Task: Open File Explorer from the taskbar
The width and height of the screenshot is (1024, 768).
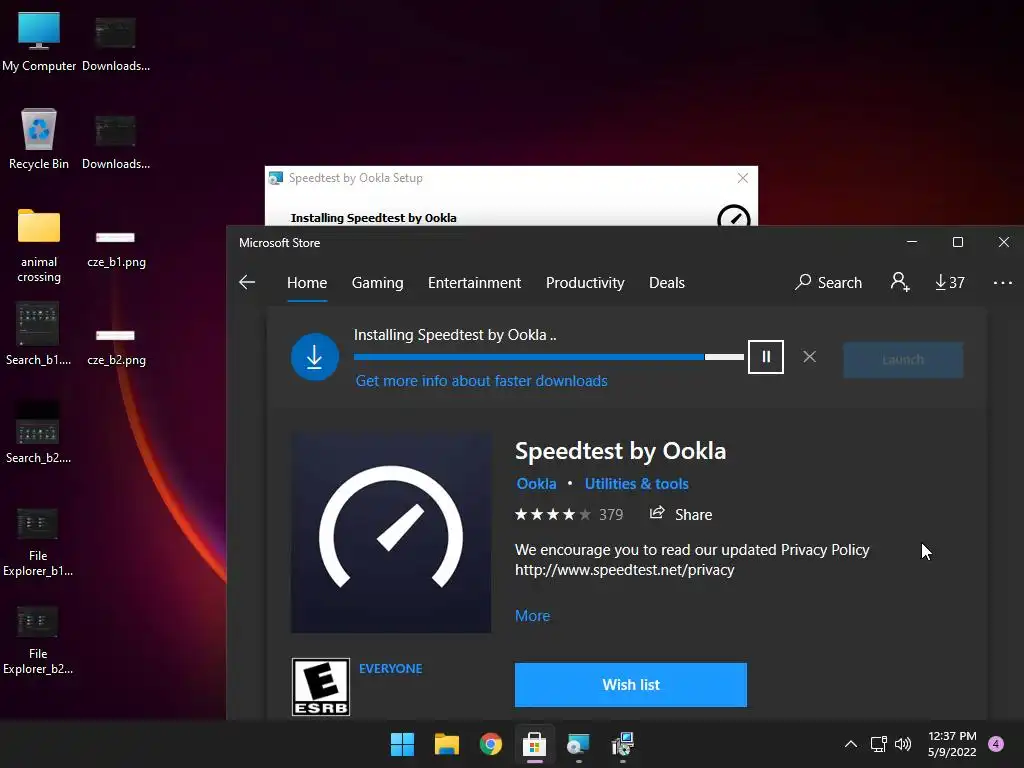Action: coord(447,744)
